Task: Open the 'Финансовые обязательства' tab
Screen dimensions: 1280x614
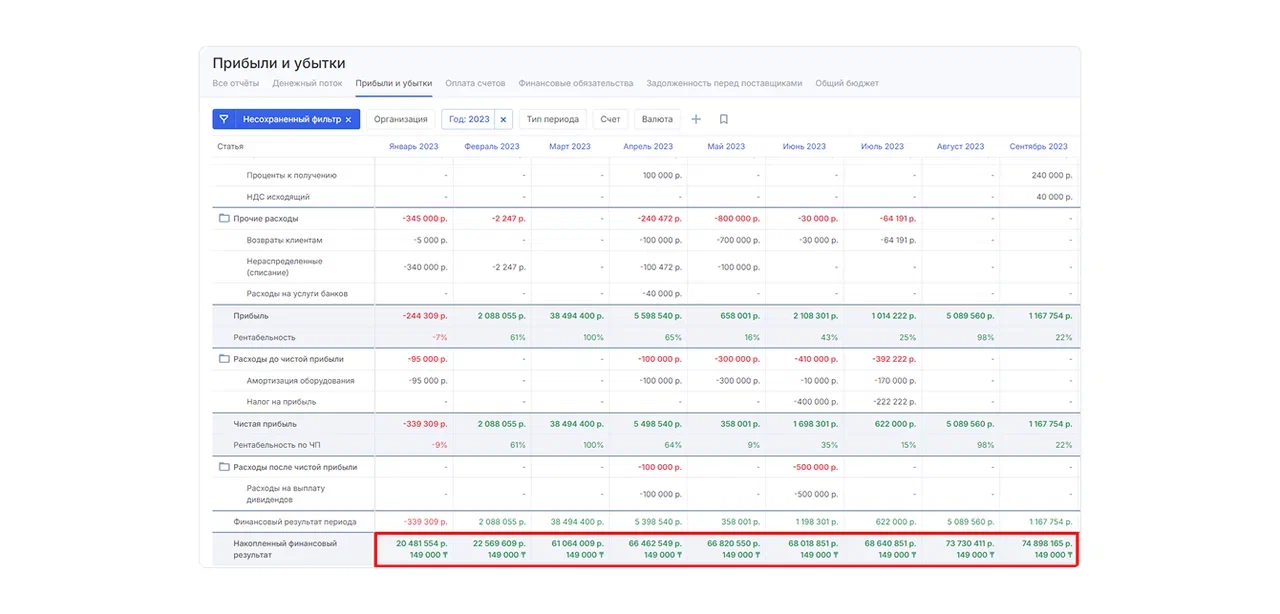Action: [575, 83]
